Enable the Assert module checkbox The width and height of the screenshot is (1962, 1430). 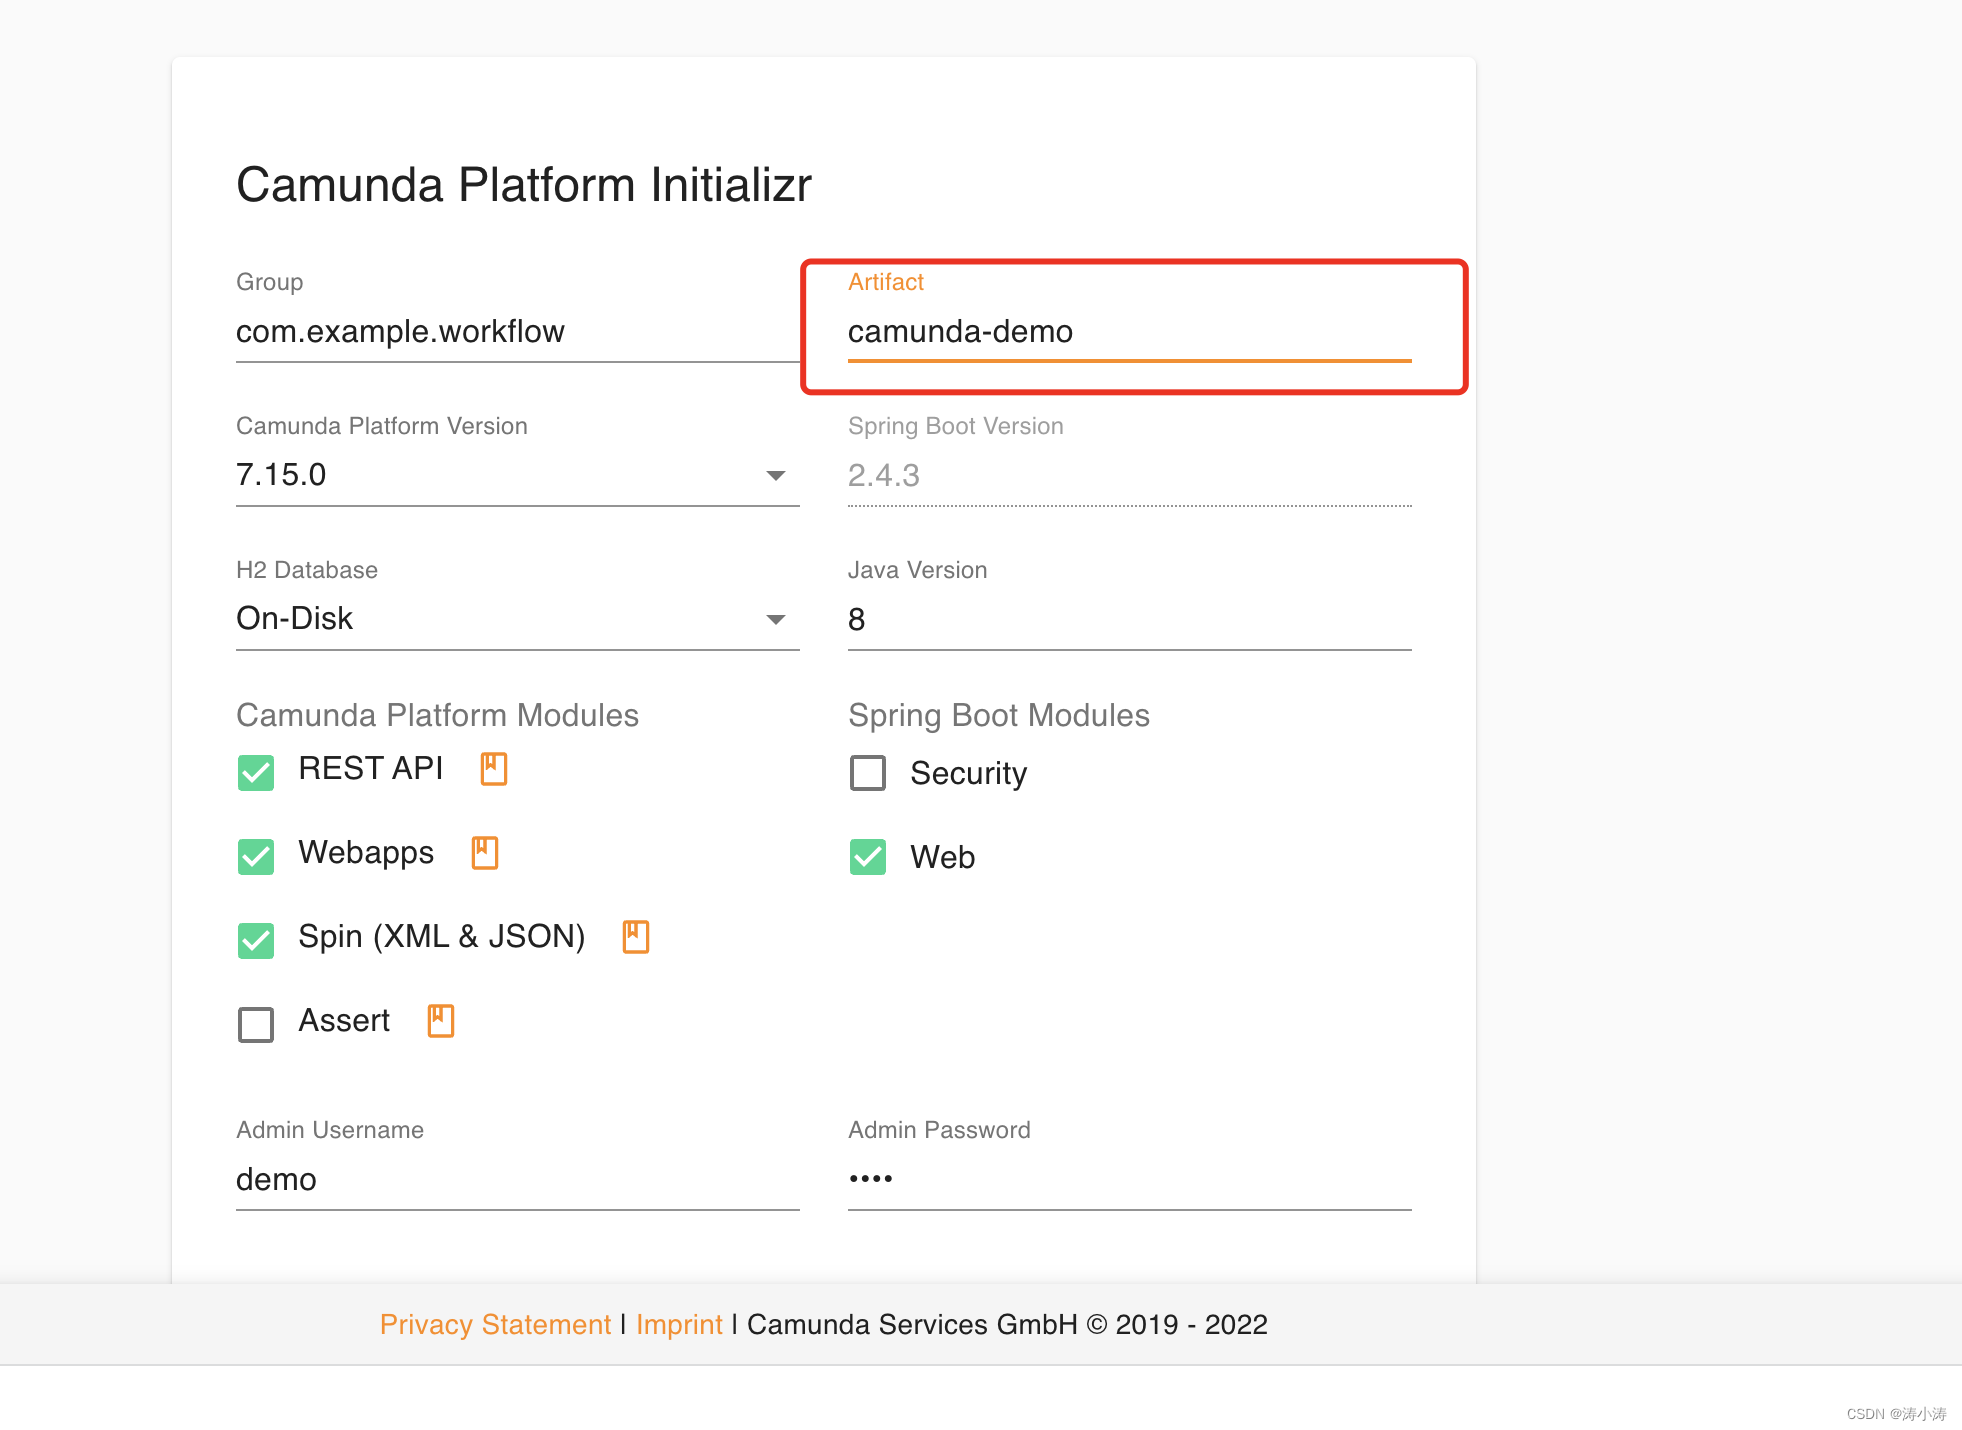pyautogui.click(x=256, y=1024)
